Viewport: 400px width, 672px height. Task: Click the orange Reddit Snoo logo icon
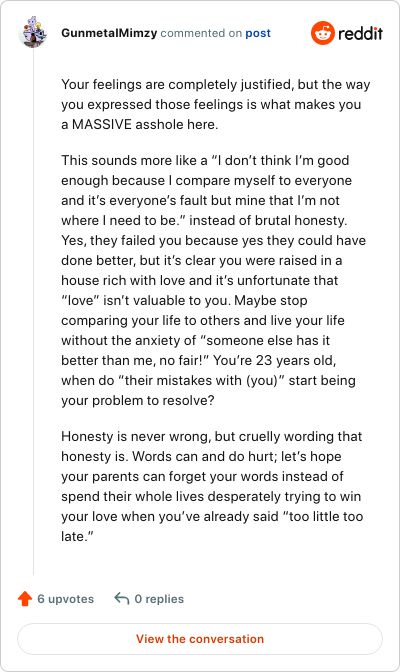322,33
